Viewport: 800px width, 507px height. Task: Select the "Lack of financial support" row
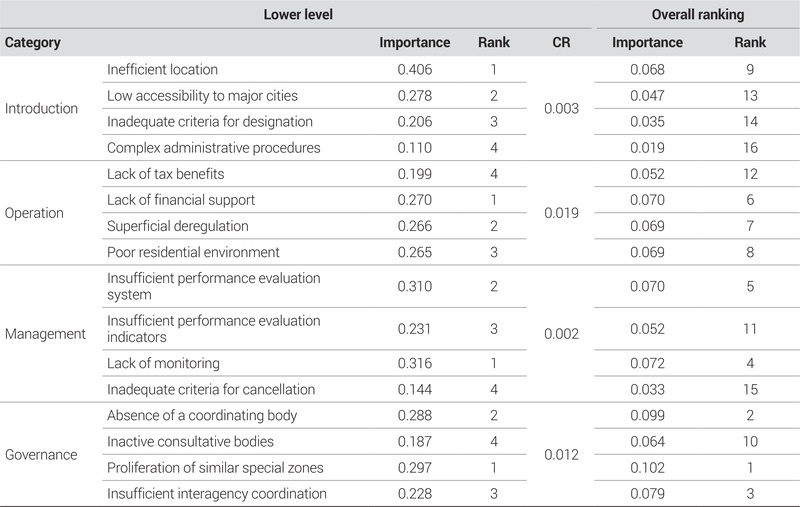(180, 200)
